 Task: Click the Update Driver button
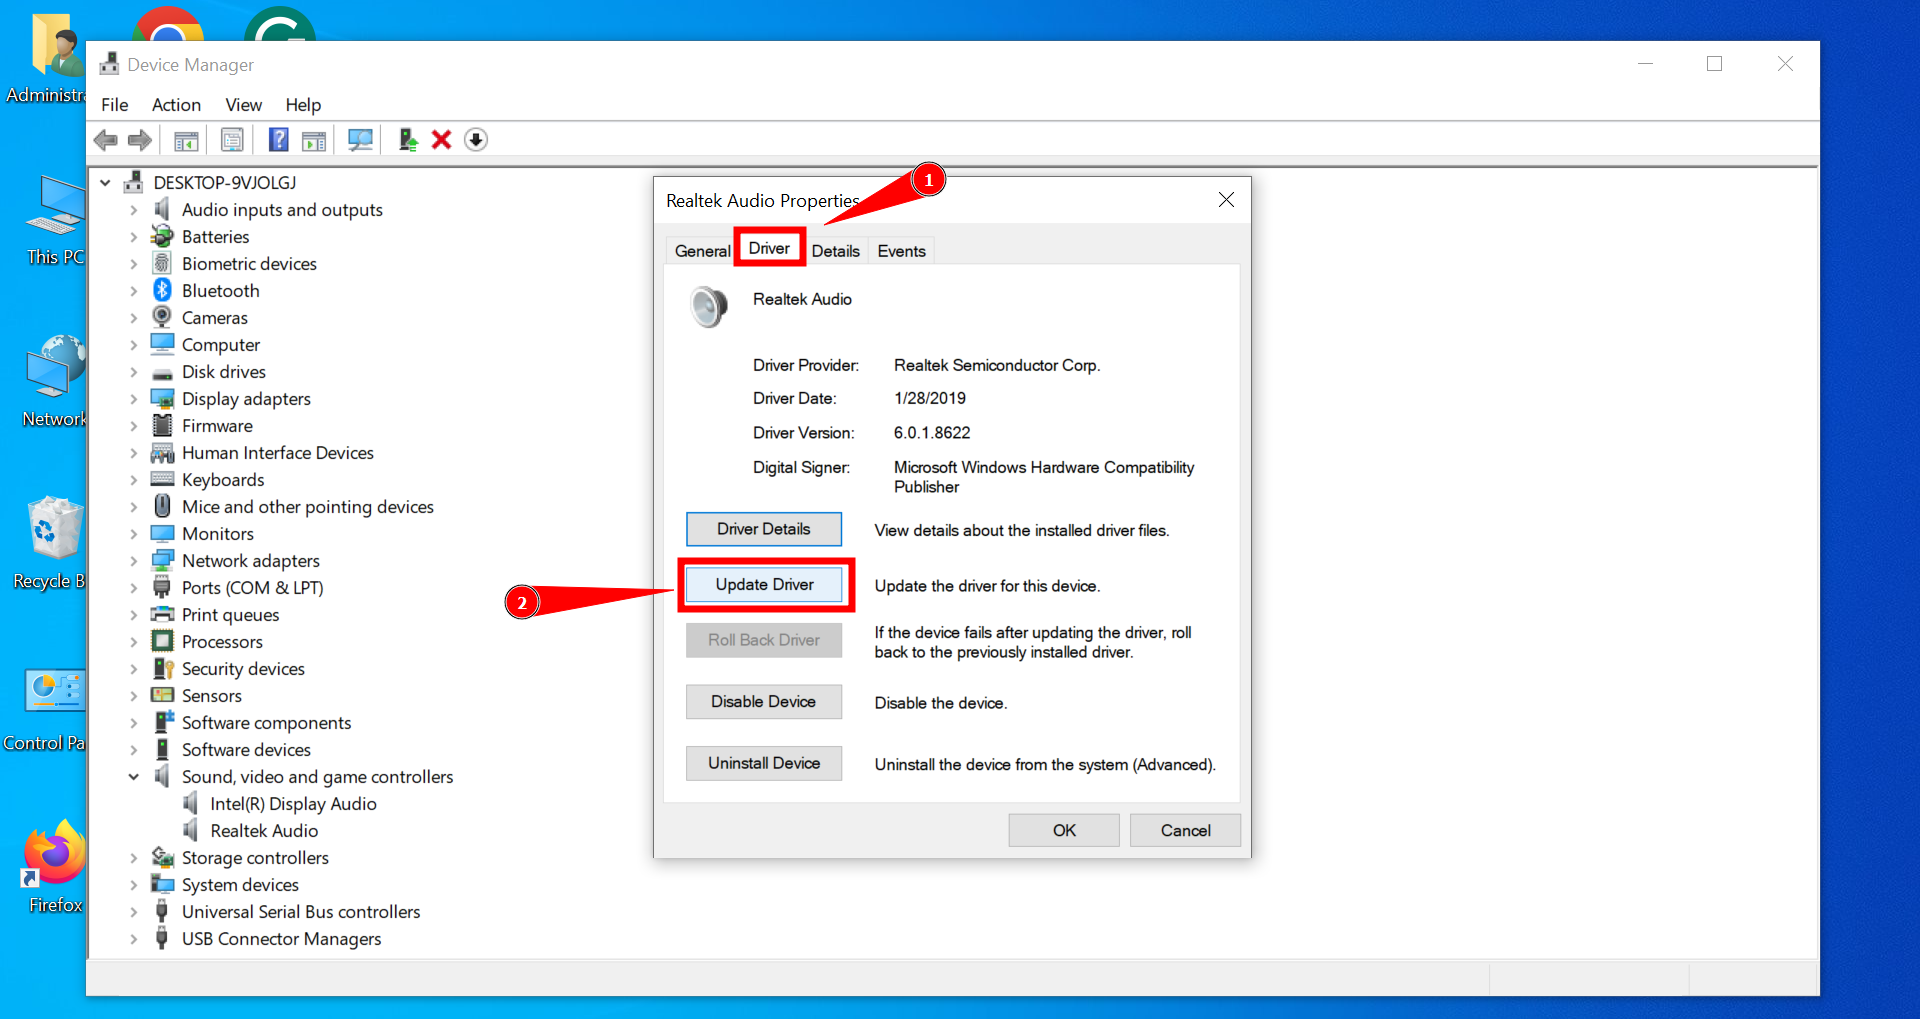765,585
